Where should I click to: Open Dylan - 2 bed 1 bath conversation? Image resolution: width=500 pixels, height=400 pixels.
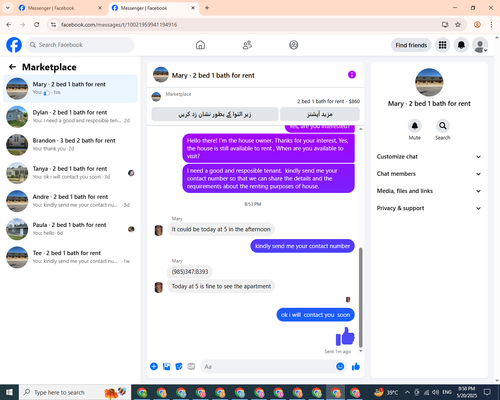70,117
